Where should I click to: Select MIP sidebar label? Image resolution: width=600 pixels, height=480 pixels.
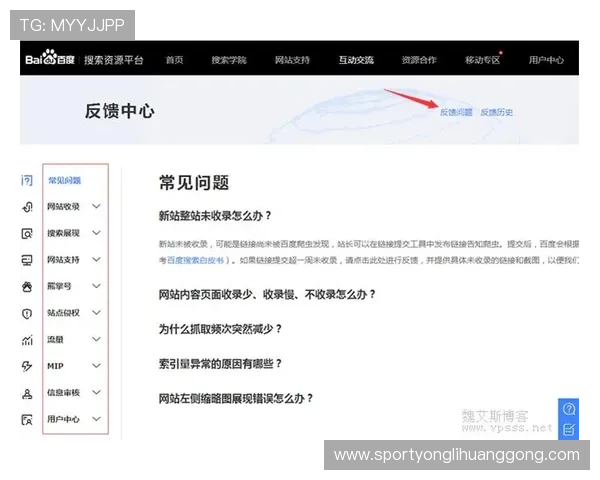(x=55, y=366)
